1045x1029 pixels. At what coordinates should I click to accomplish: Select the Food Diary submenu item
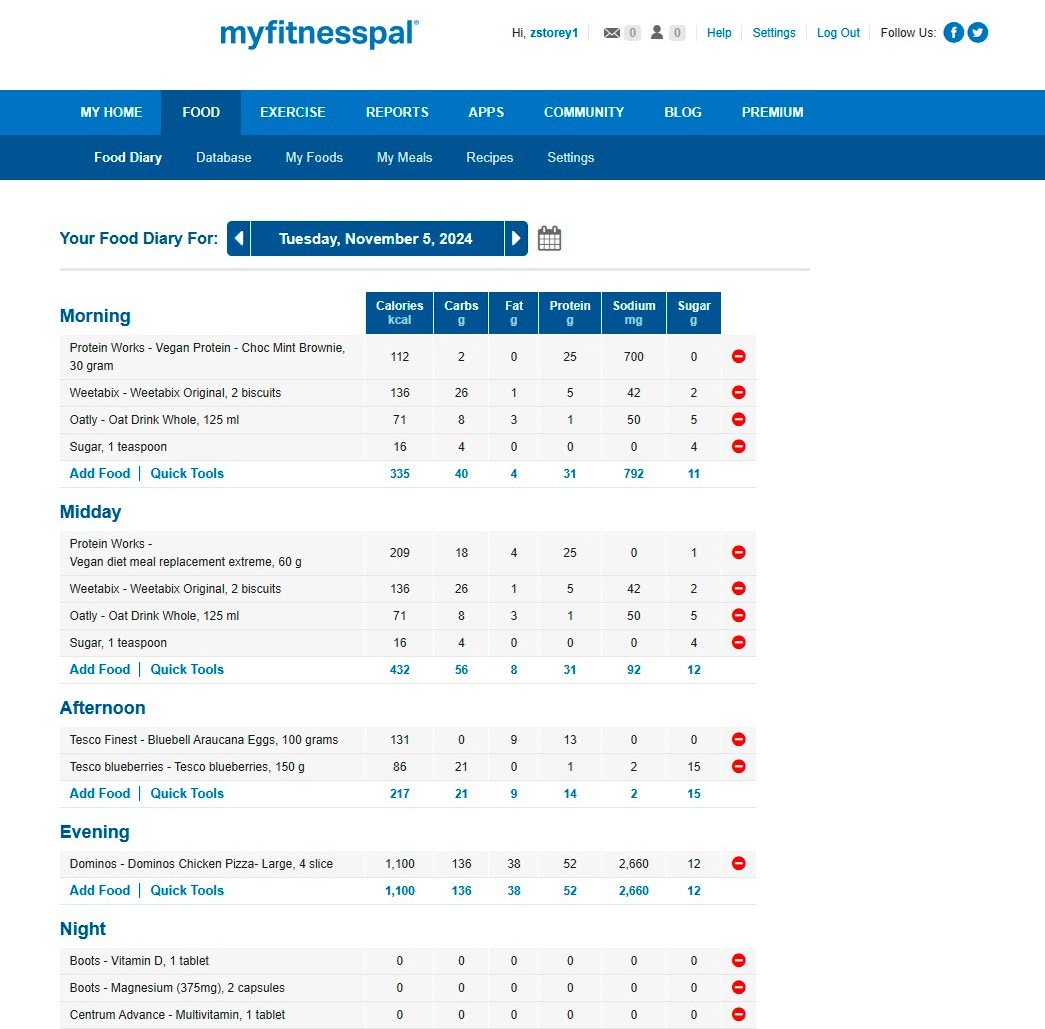click(128, 157)
